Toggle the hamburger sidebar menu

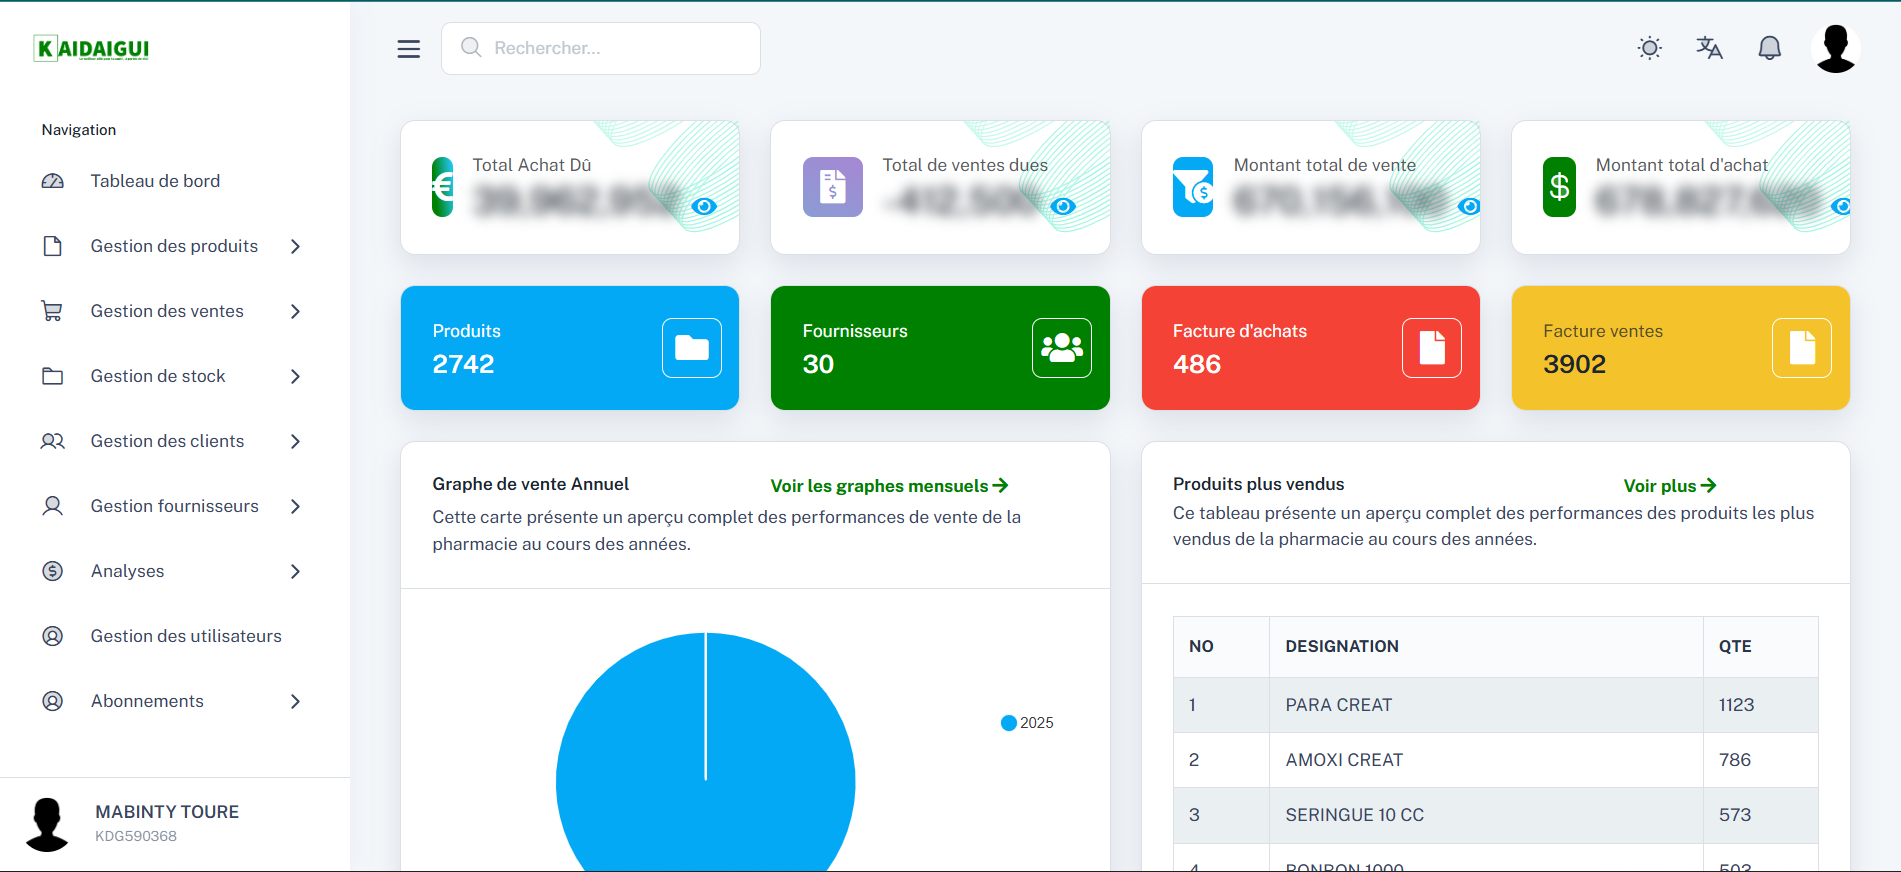point(408,49)
